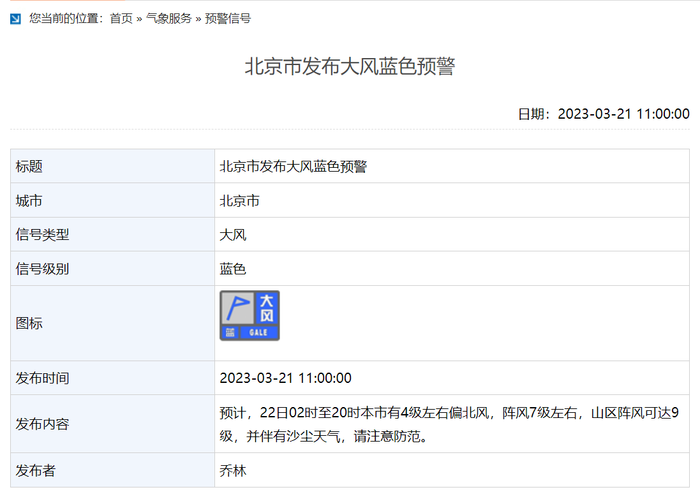Go to 气象服务 in the breadcrumb
Screen dimensions: 700x499
[169, 18]
